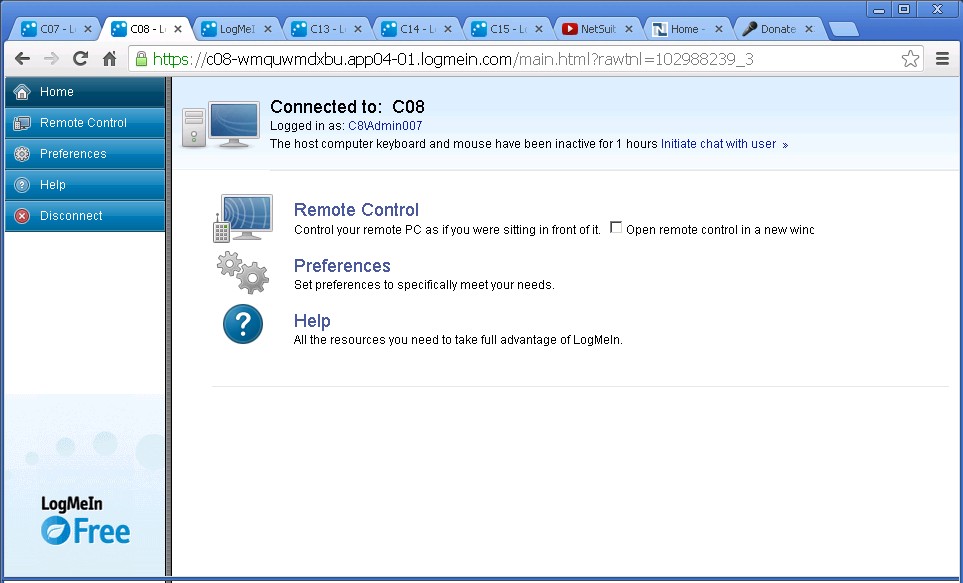The image size is (963, 583).
Task: Click the C8\Admin007 user link
Action: pos(385,126)
